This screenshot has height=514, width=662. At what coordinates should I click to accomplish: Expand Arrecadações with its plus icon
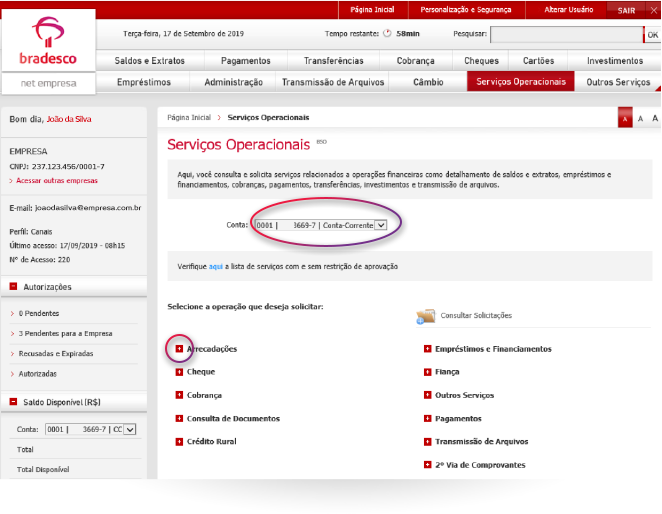click(179, 349)
